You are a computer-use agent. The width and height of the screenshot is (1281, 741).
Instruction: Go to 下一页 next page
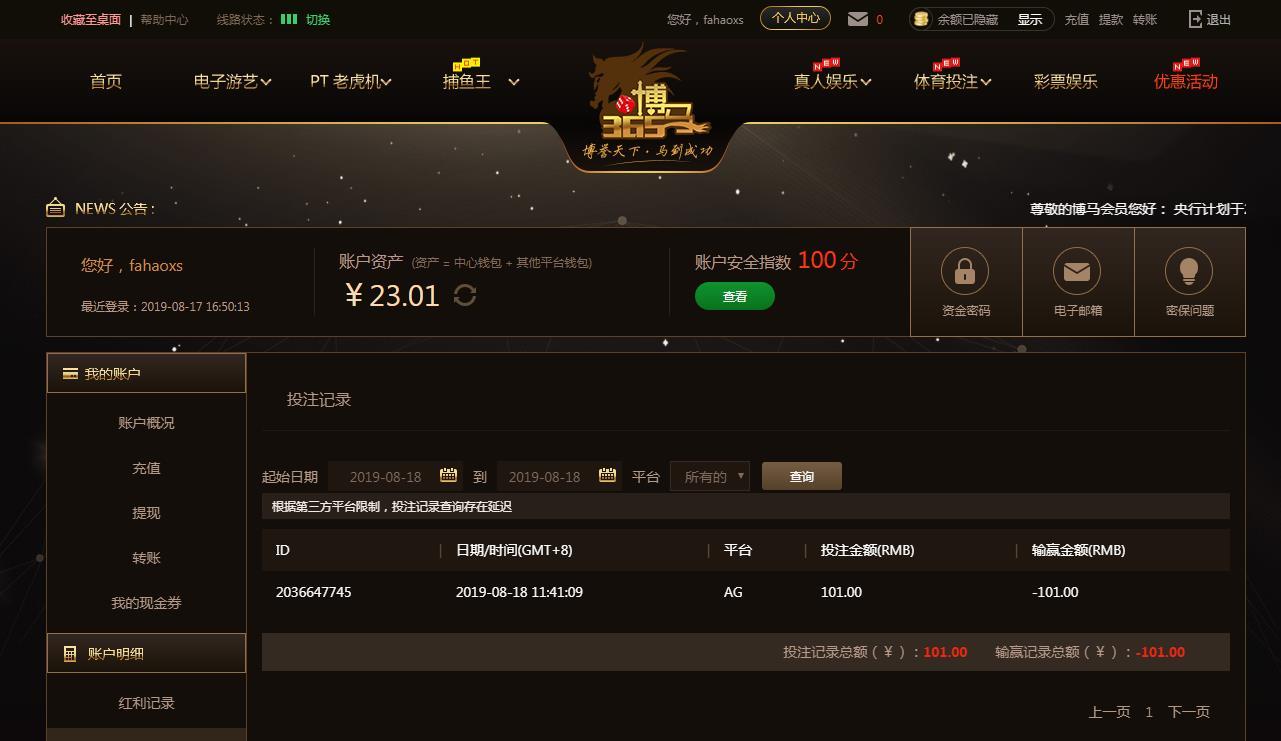(x=1189, y=712)
